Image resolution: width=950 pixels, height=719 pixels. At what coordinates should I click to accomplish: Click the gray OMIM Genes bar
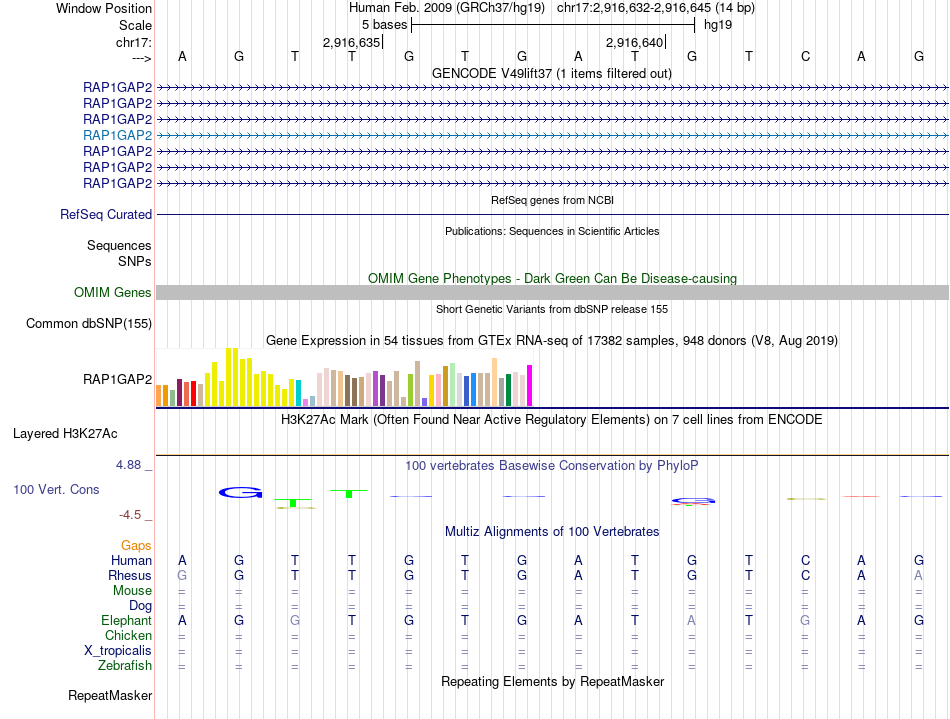pyautogui.click(x=552, y=293)
